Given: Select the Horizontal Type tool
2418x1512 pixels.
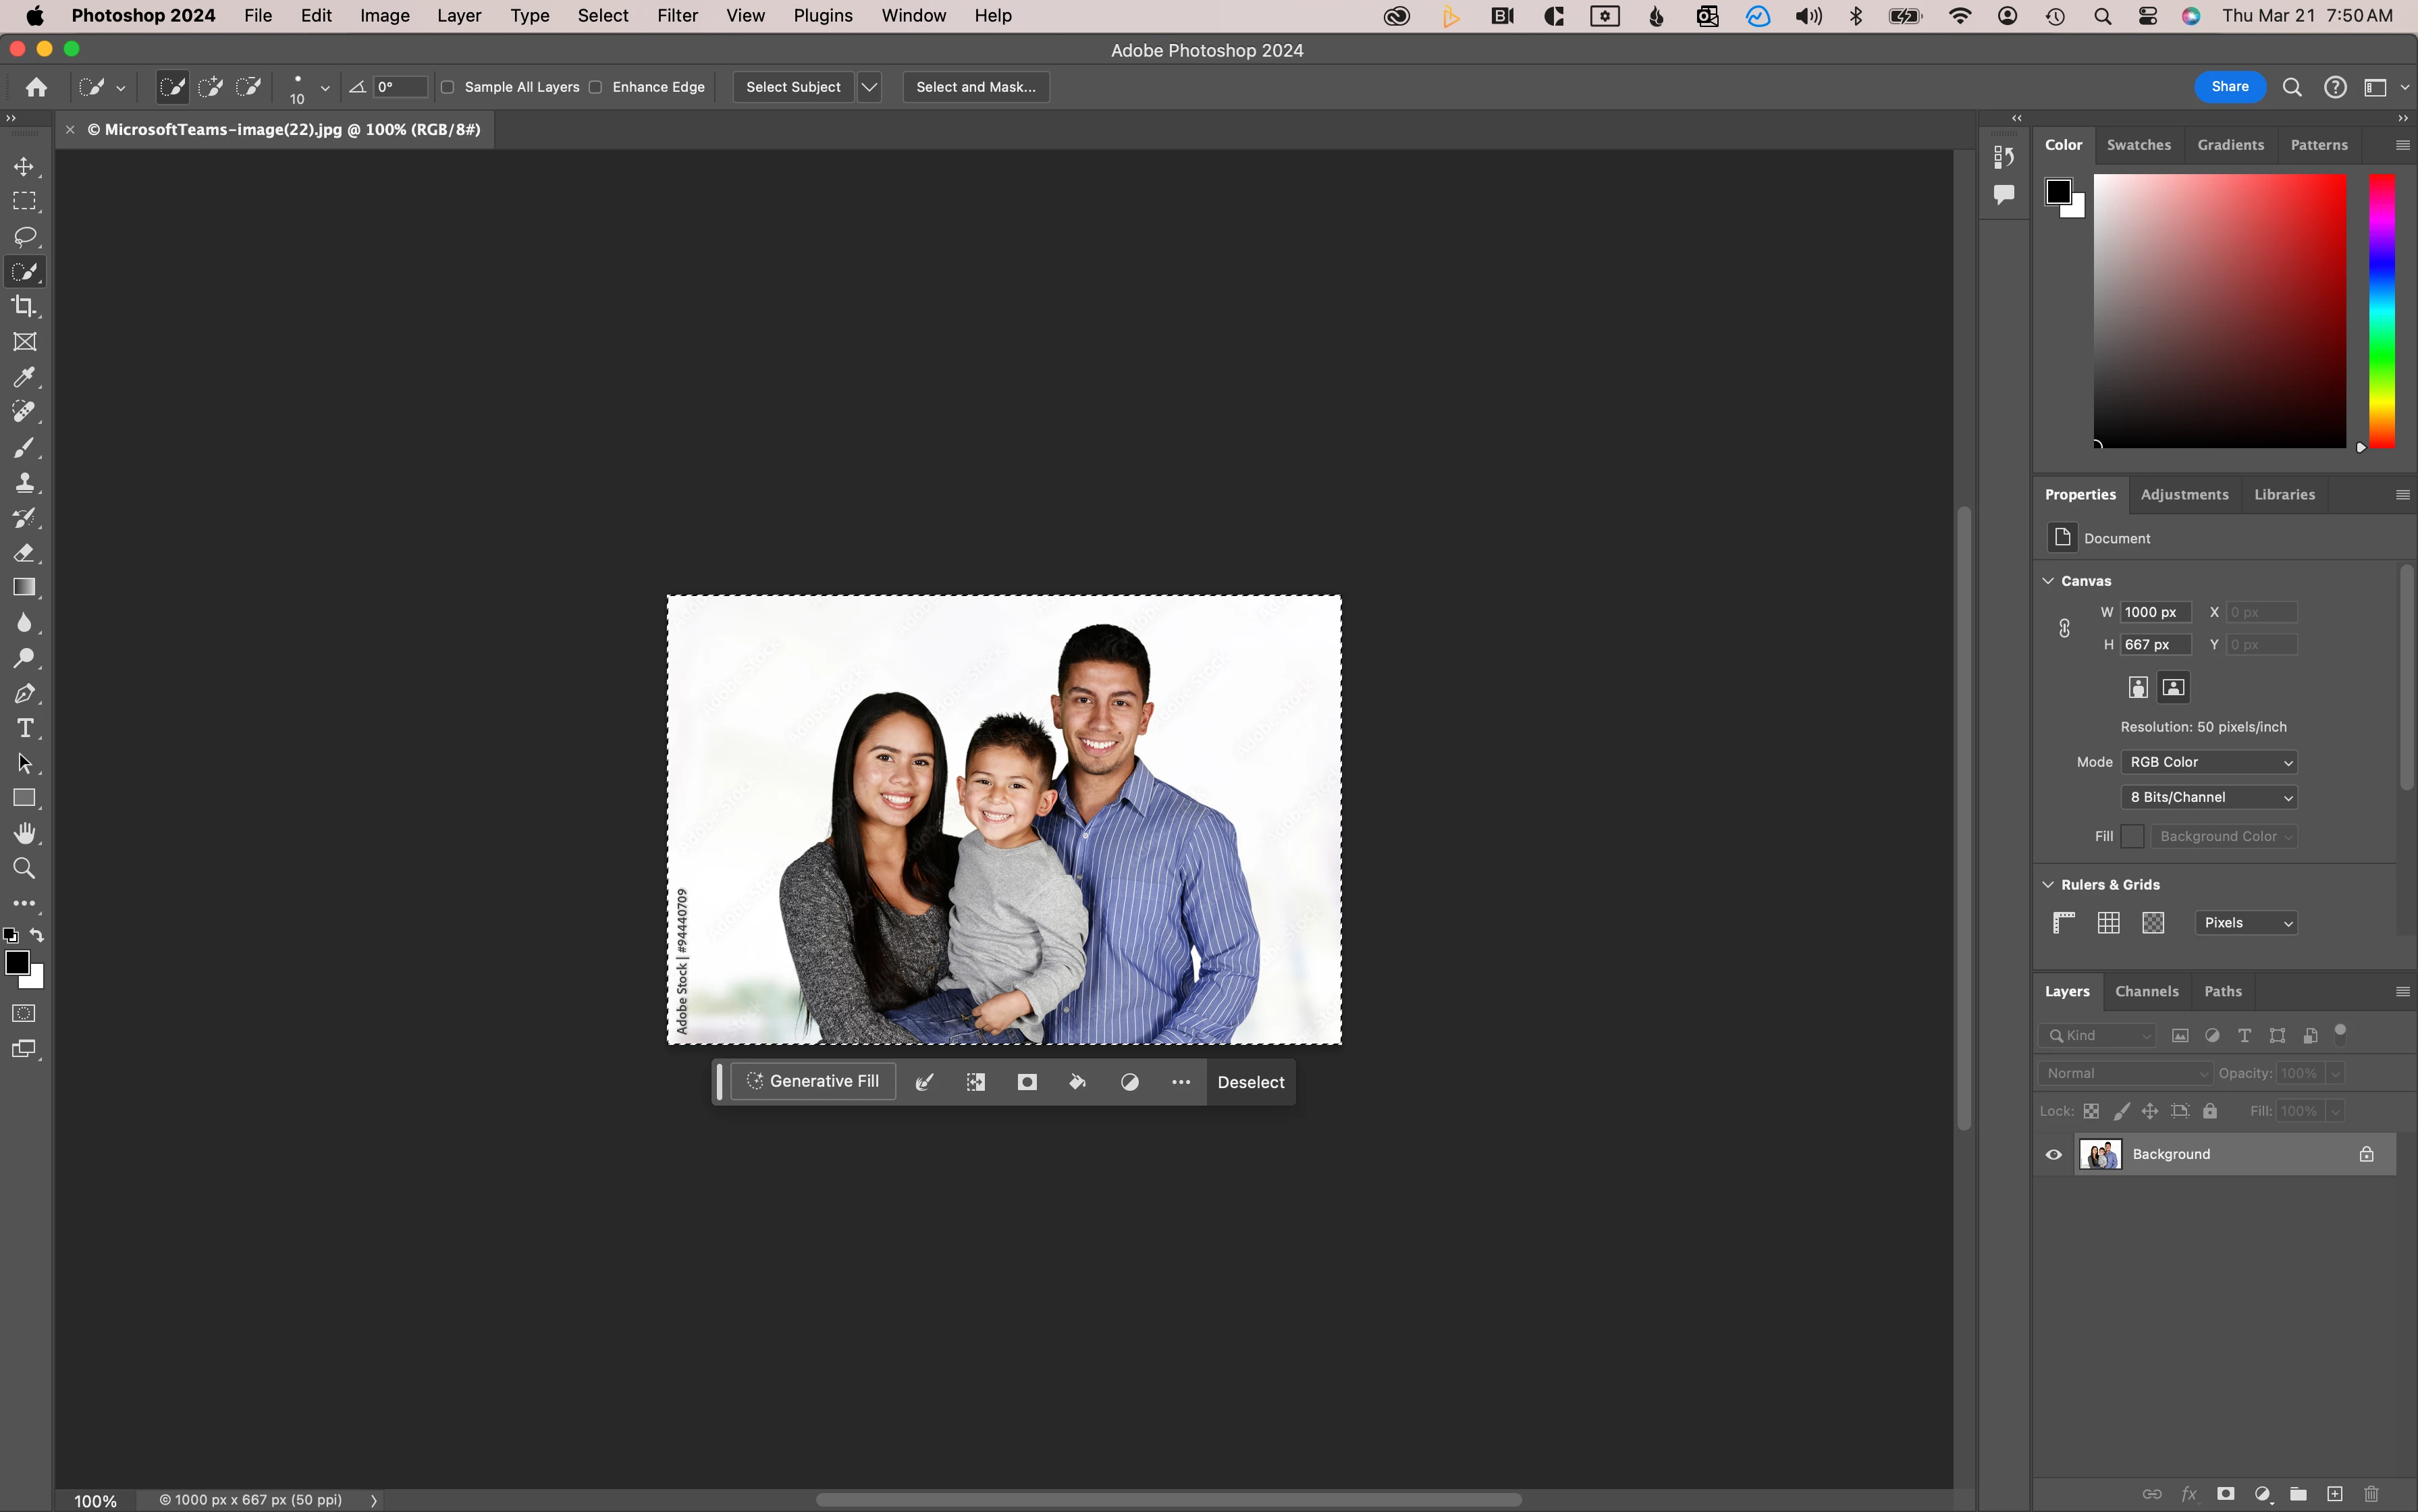Looking at the screenshot, I should [24, 728].
